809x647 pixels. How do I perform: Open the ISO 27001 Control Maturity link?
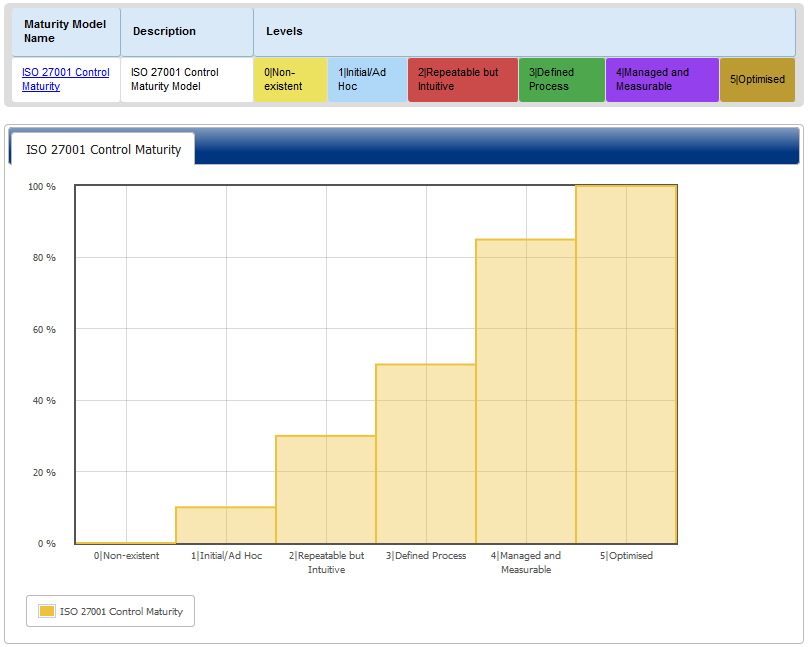[x=66, y=79]
